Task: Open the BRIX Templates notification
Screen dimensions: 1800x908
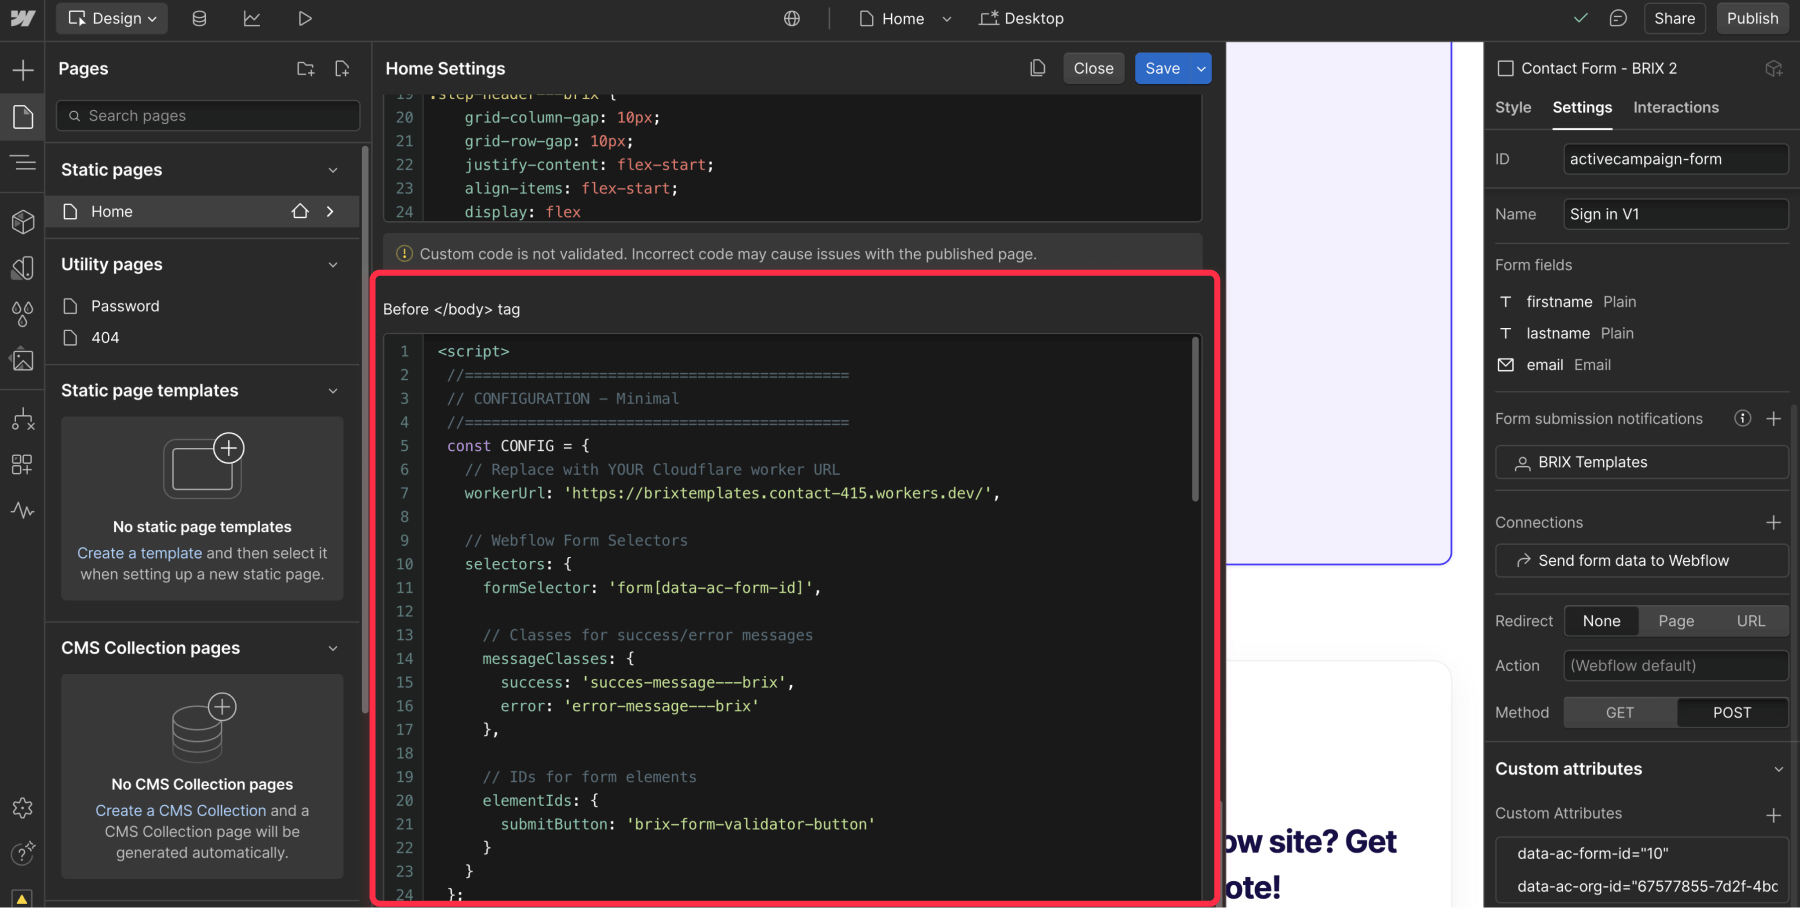Action: click(x=1641, y=462)
